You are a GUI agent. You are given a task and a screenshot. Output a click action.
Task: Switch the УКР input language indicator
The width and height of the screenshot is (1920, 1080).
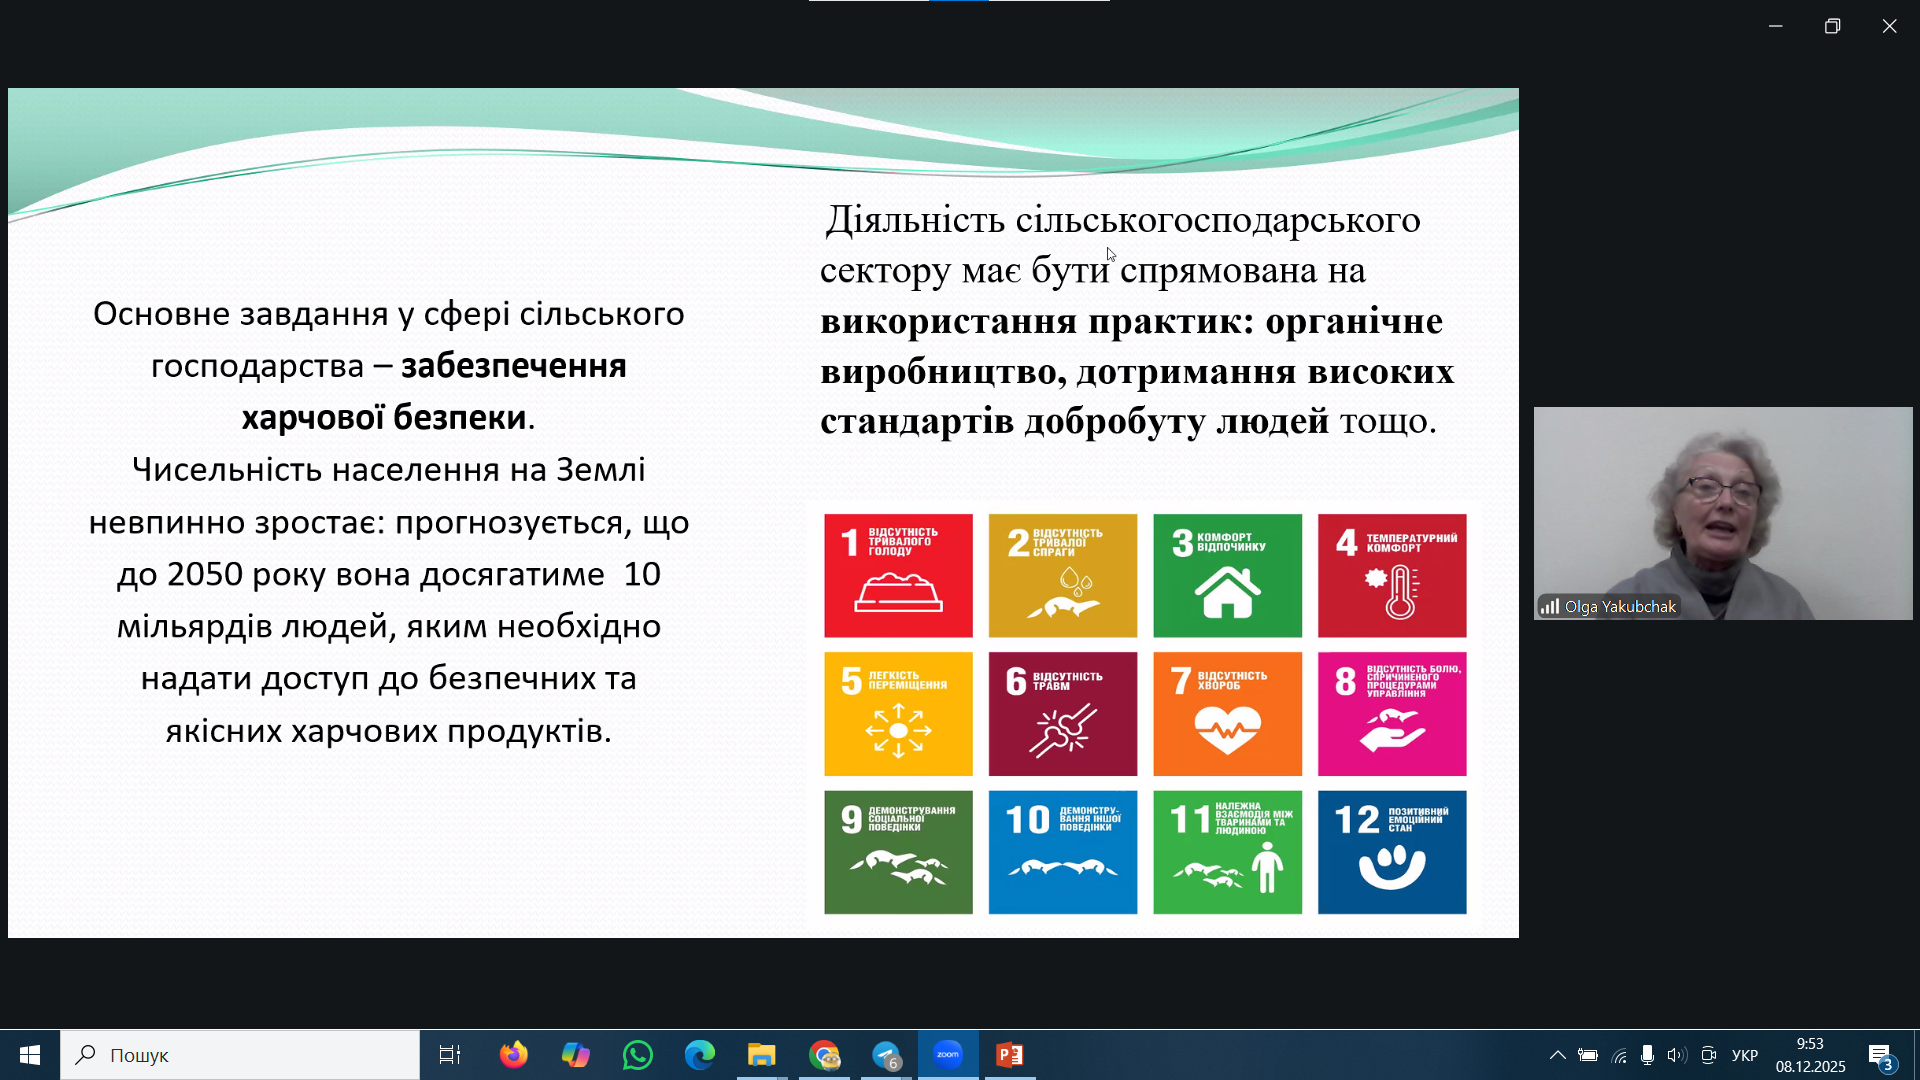click(1745, 1055)
